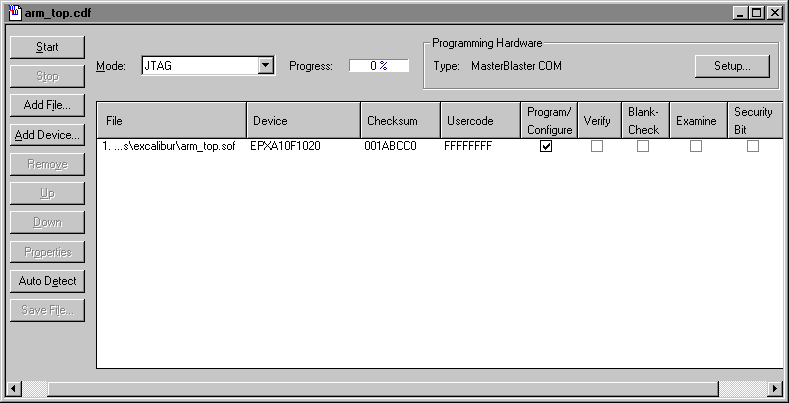Uncheck Program/Configure for arm_top.sof
The image size is (789, 403).
pos(546,146)
